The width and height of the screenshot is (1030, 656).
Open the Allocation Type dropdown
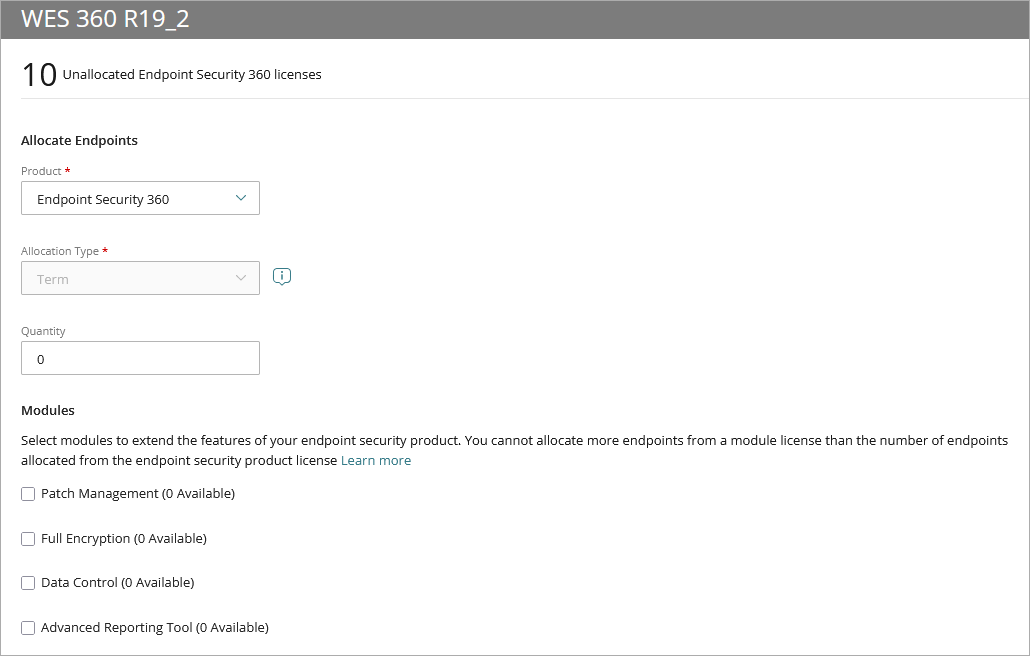[140, 278]
